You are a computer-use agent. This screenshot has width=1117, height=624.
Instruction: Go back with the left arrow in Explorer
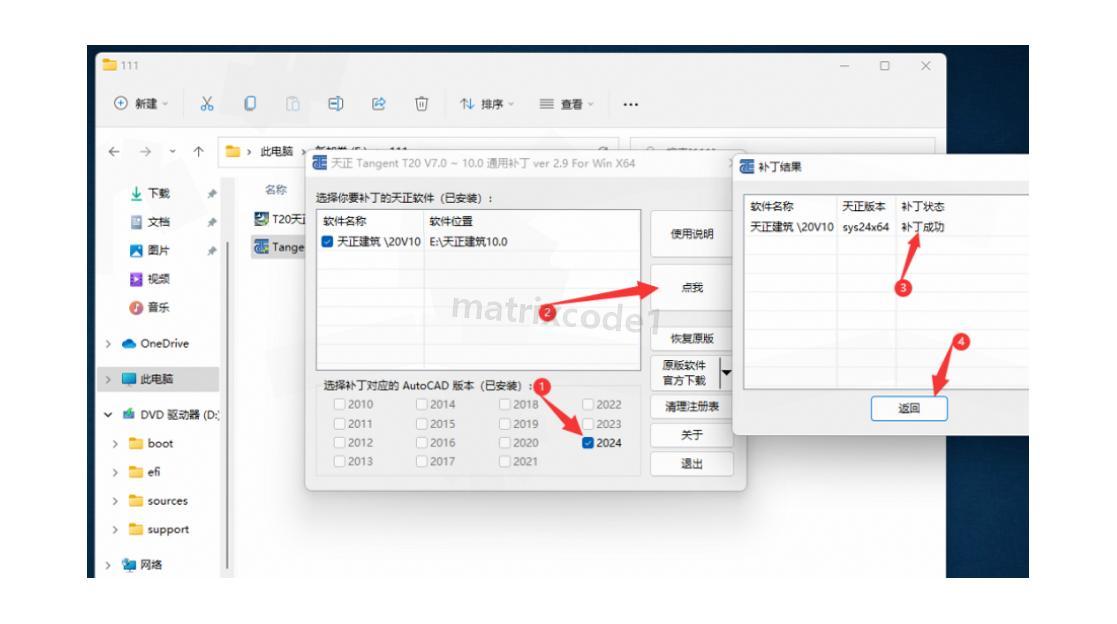pos(114,152)
